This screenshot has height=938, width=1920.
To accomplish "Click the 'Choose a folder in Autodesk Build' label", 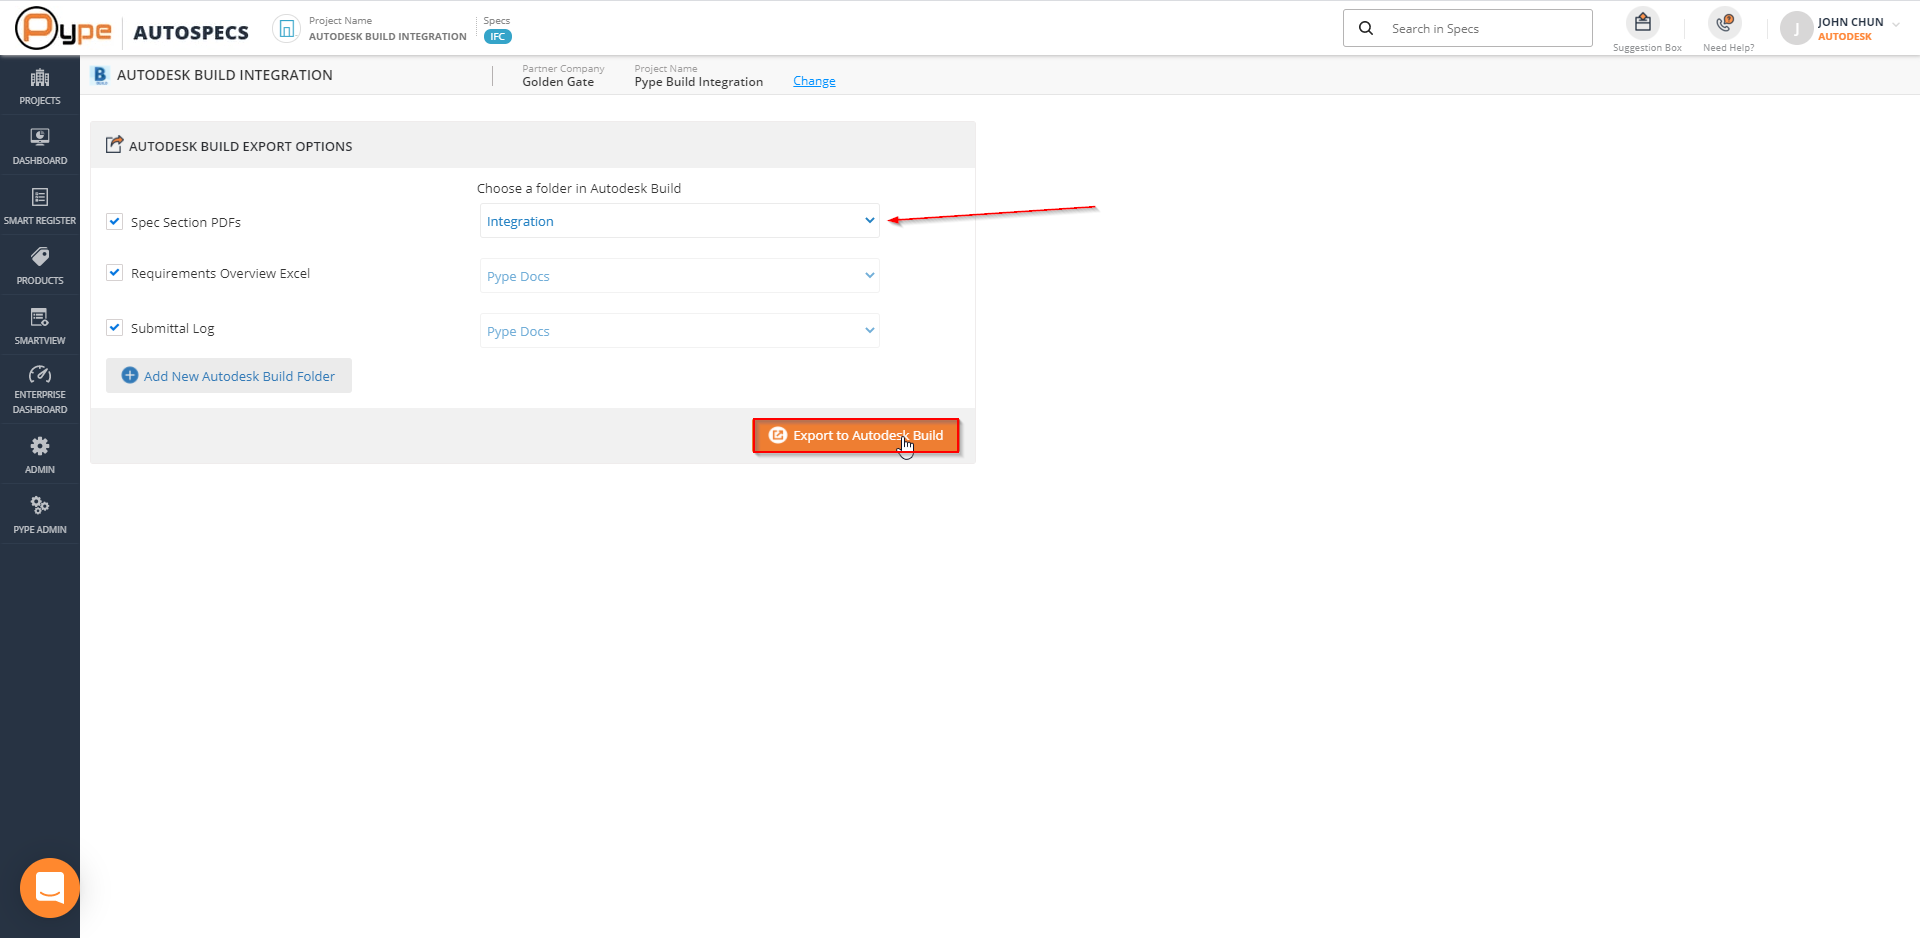I will point(579,188).
